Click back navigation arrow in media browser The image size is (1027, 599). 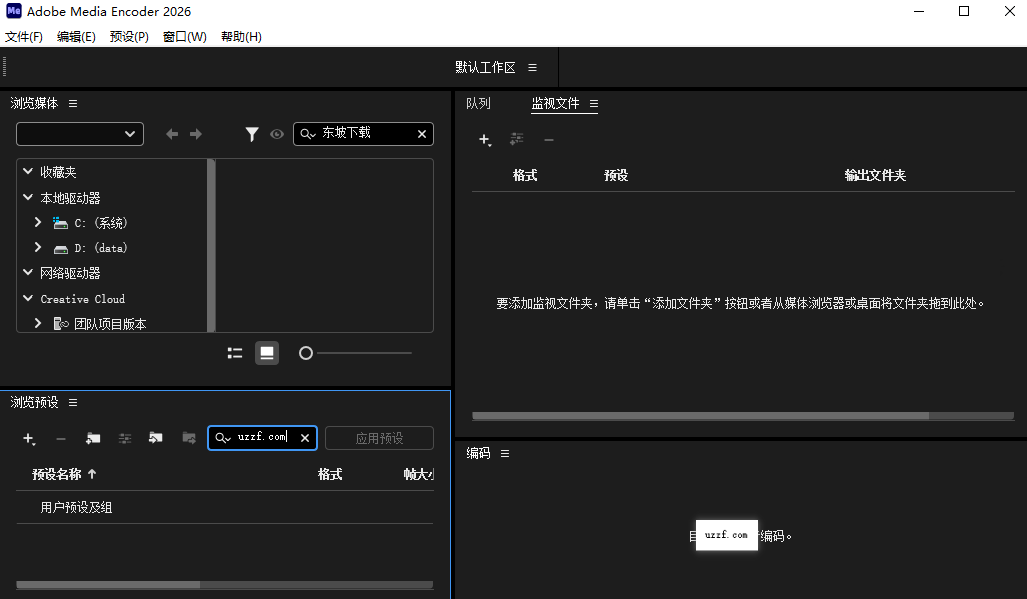pyautogui.click(x=171, y=133)
